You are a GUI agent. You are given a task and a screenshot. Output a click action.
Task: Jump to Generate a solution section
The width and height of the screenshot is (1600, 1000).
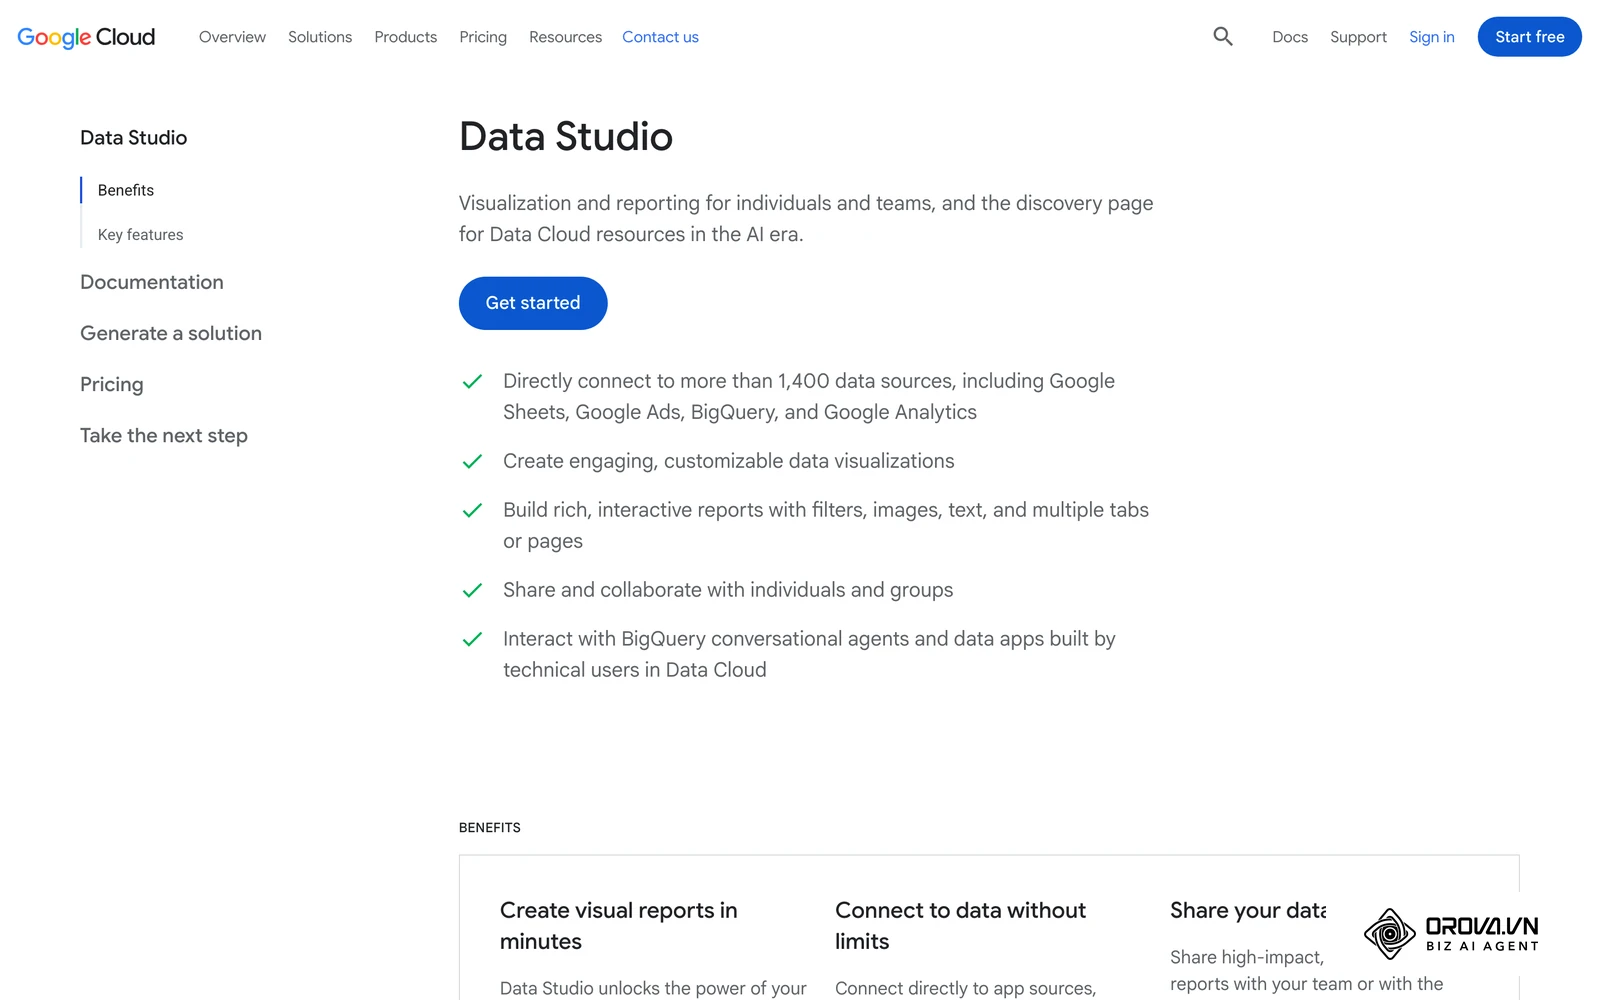click(x=171, y=333)
